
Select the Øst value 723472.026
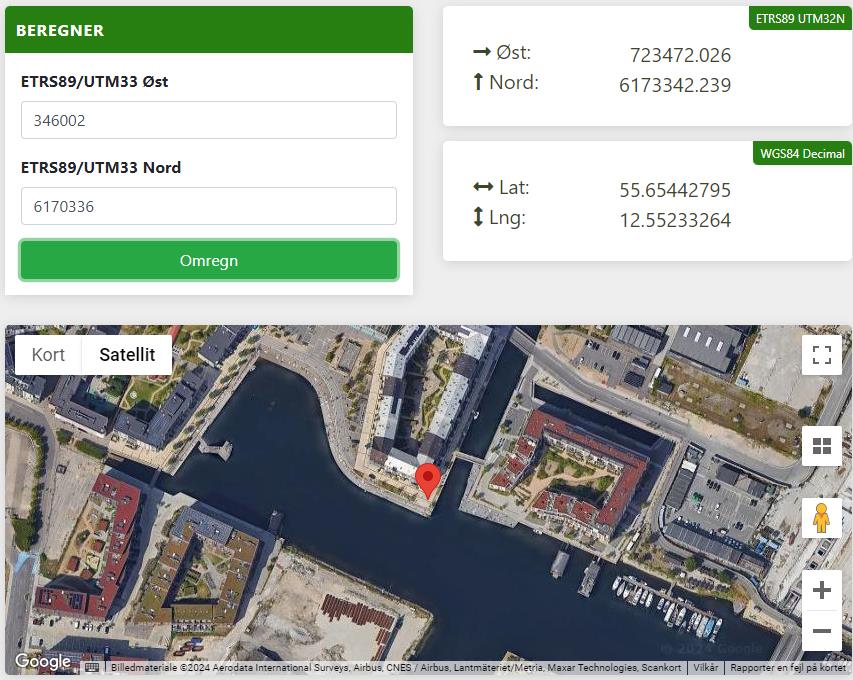[680, 55]
